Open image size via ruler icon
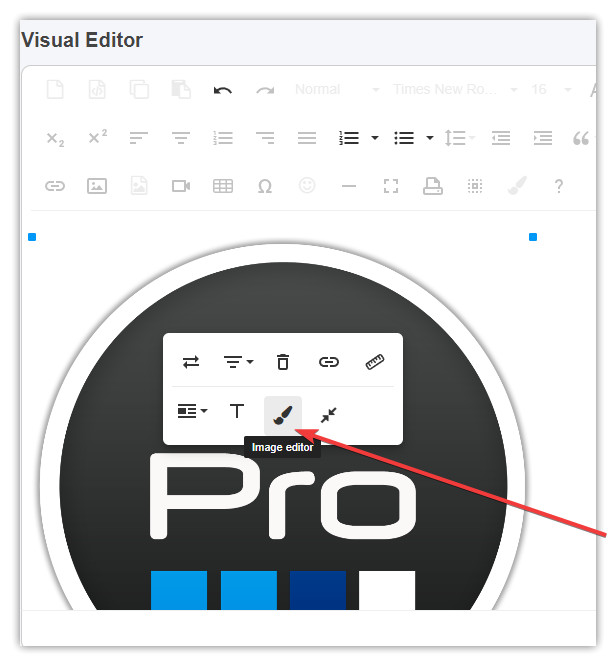The height and width of the screenshot is (666, 616). click(x=375, y=362)
